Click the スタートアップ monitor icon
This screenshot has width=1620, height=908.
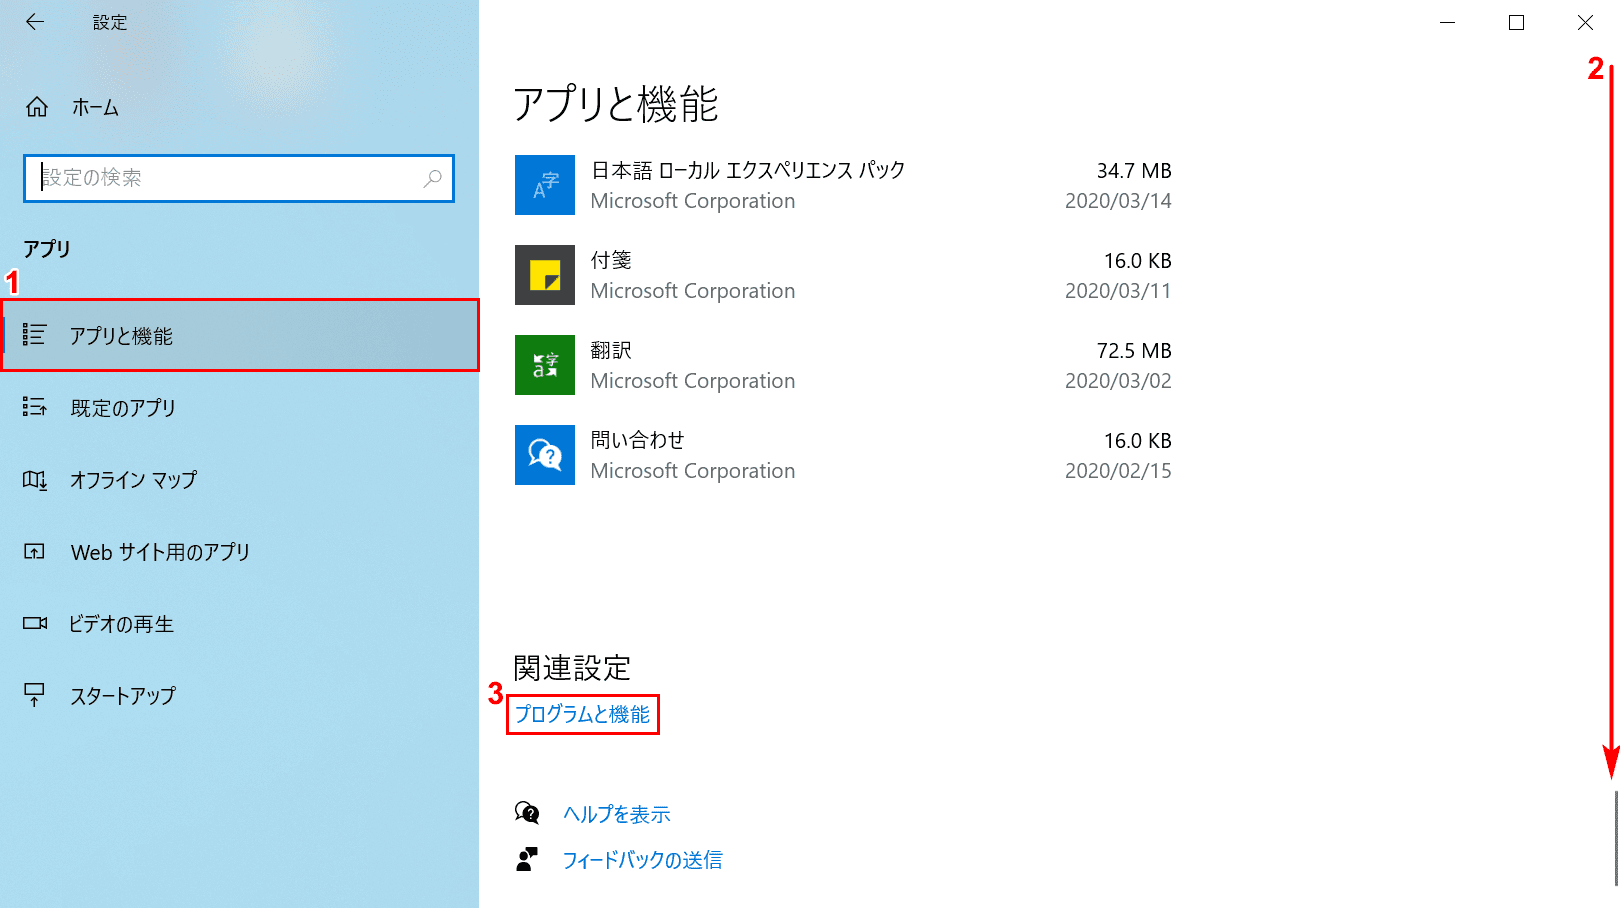click(35, 695)
